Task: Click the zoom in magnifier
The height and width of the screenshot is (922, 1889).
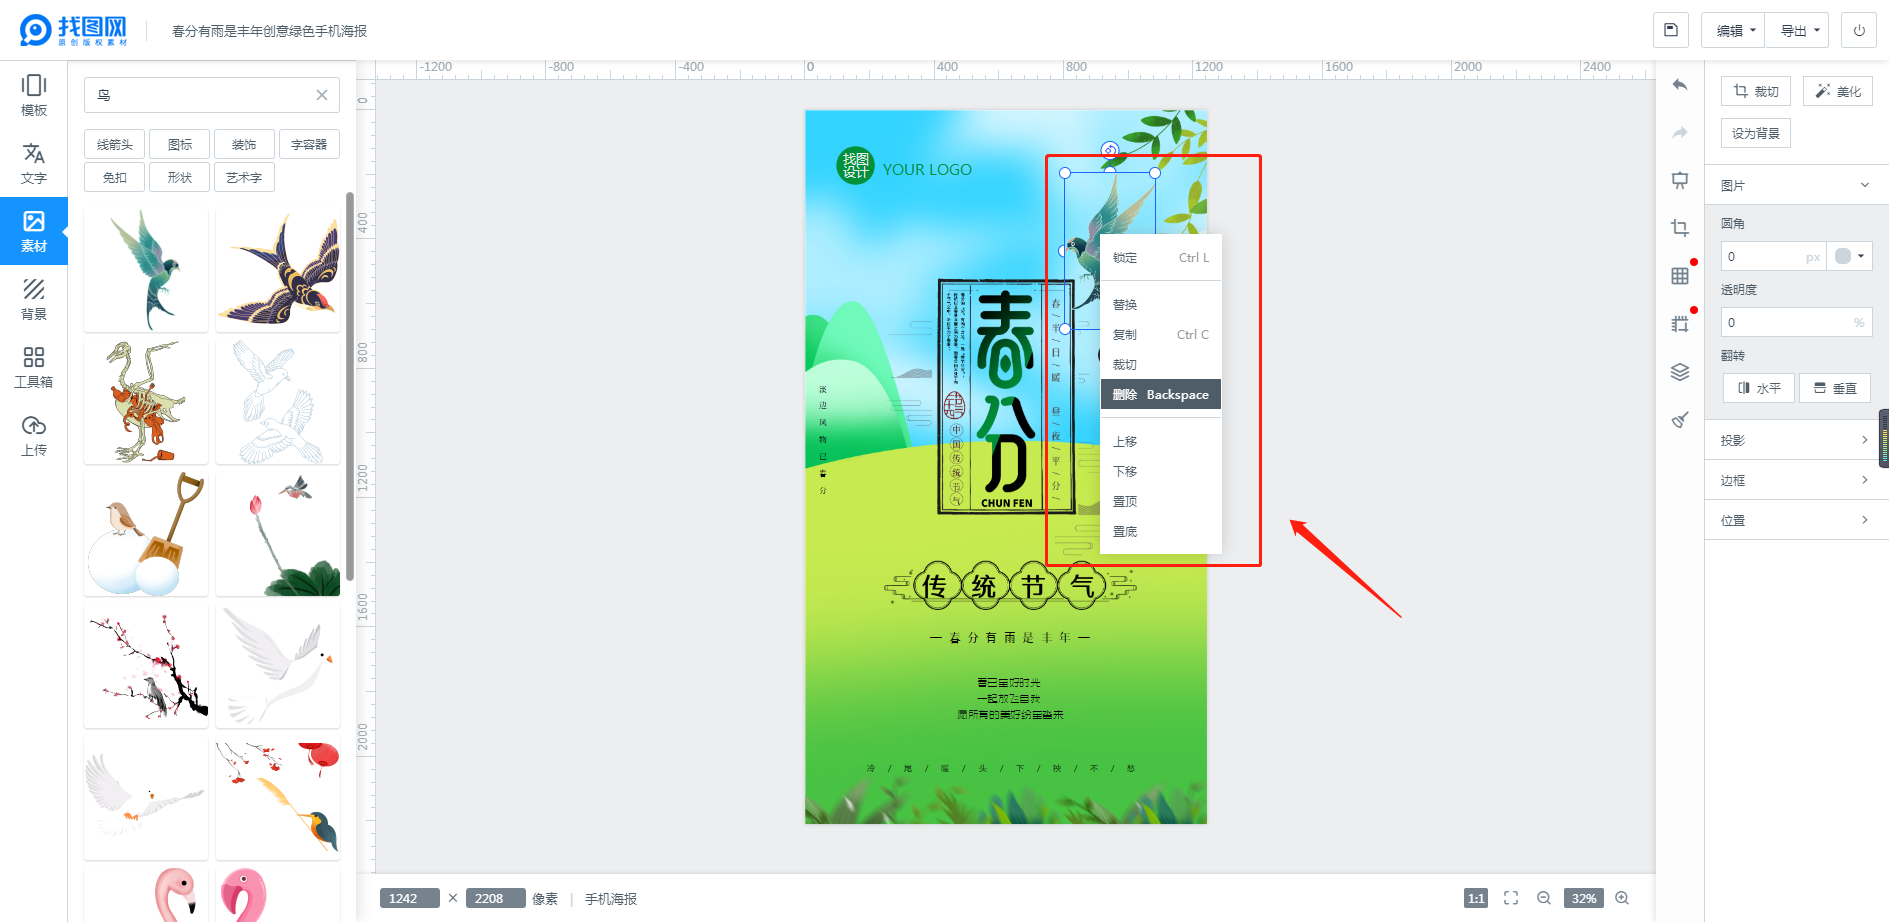Action: pos(1622,898)
